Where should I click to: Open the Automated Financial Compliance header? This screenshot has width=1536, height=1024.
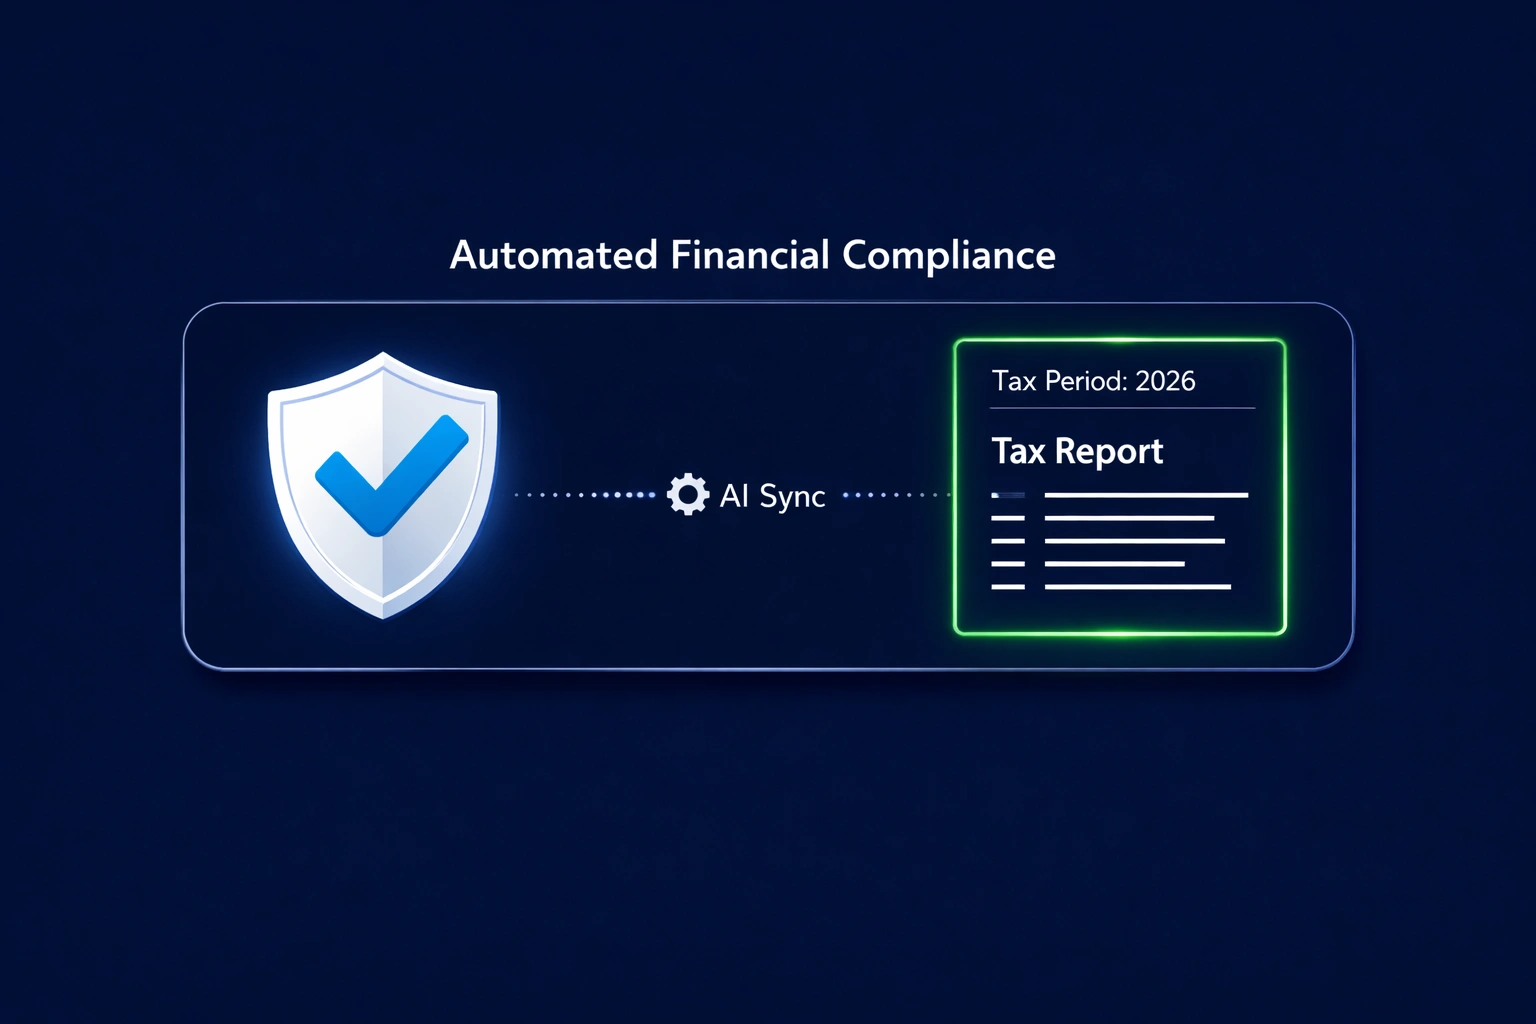point(753,256)
